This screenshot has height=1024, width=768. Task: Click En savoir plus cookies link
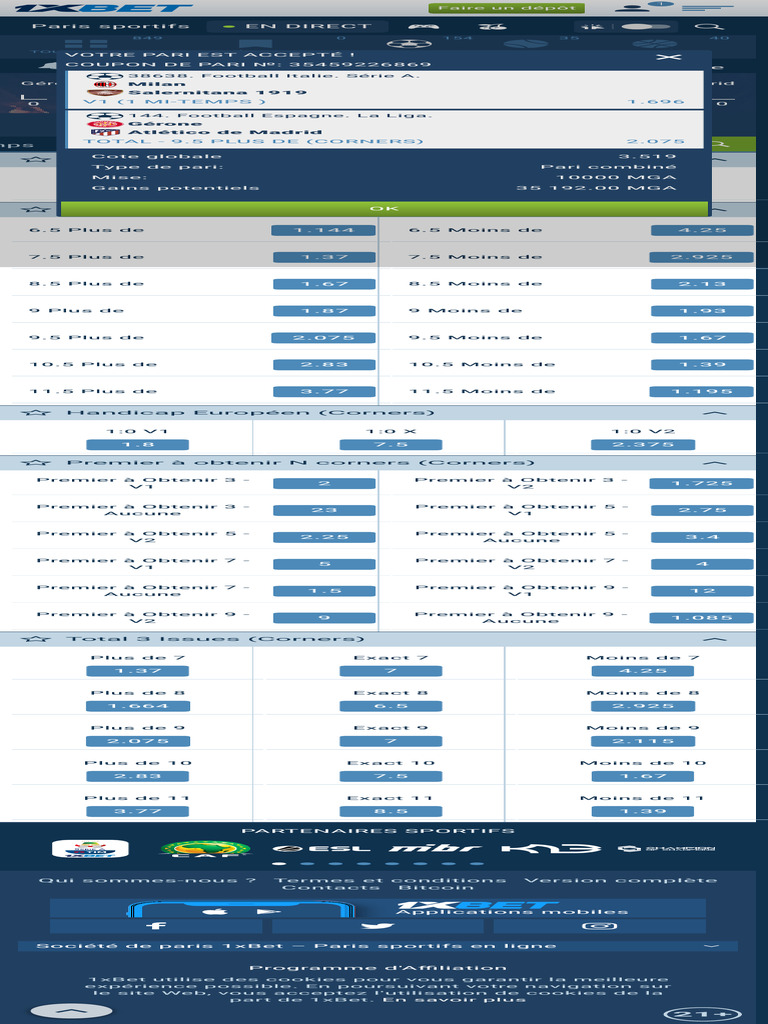456,999
